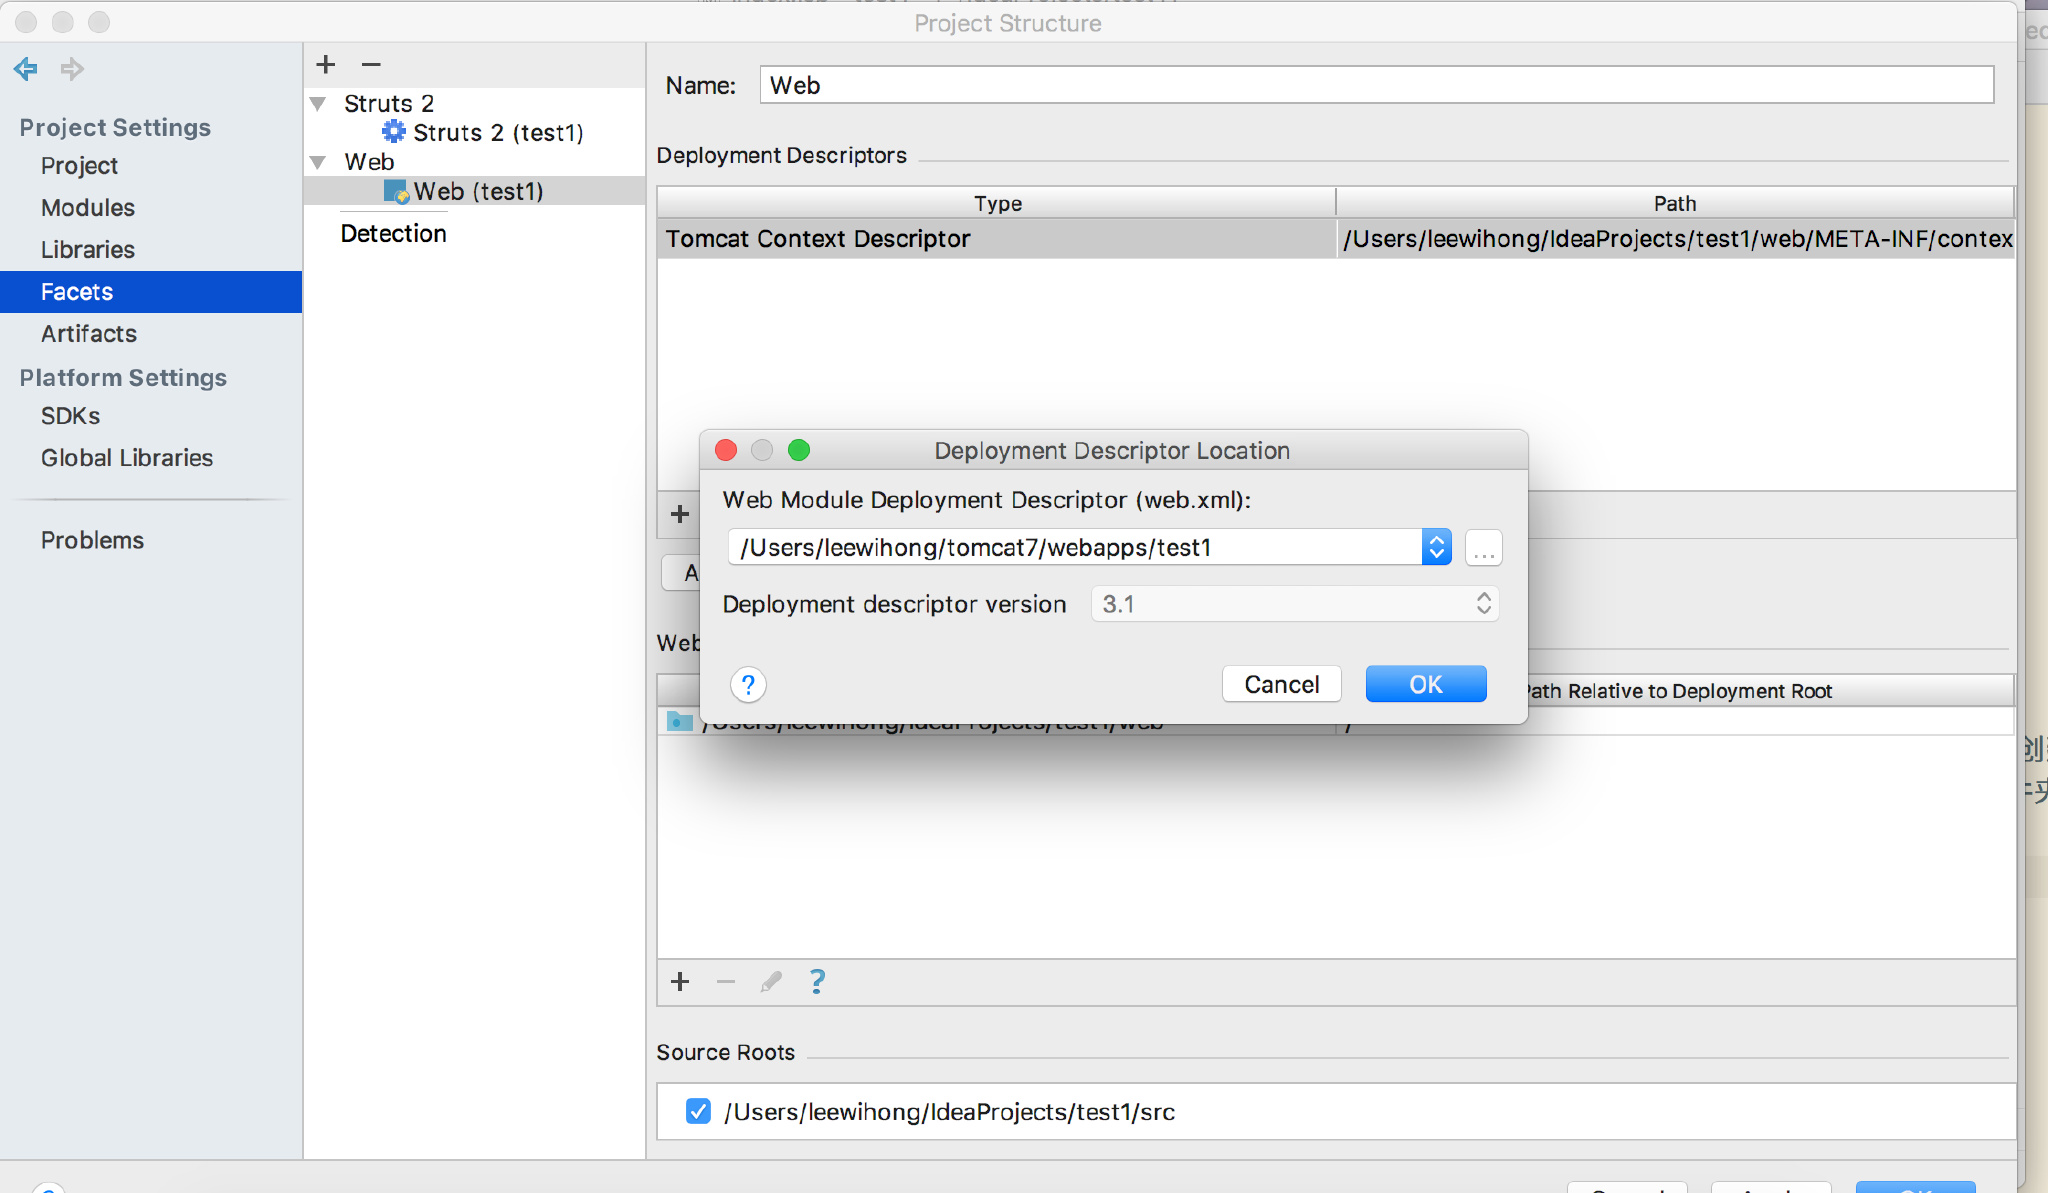Collapse the Struts 2 tree node
Image resolution: width=2048 pixels, height=1193 pixels.
click(319, 104)
